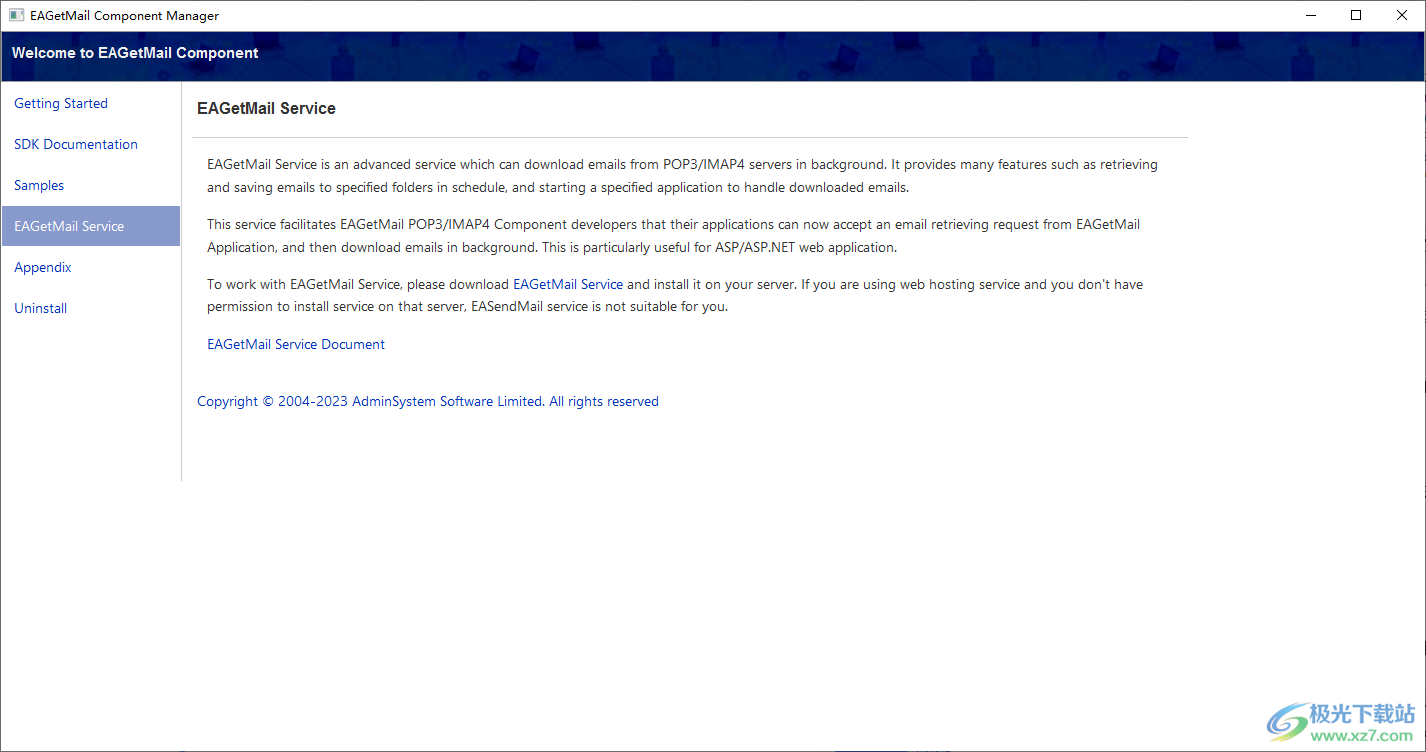Viewport: 1426px width, 752px height.
Task: Close the EAGetMail Component Manager
Action: coord(1402,15)
